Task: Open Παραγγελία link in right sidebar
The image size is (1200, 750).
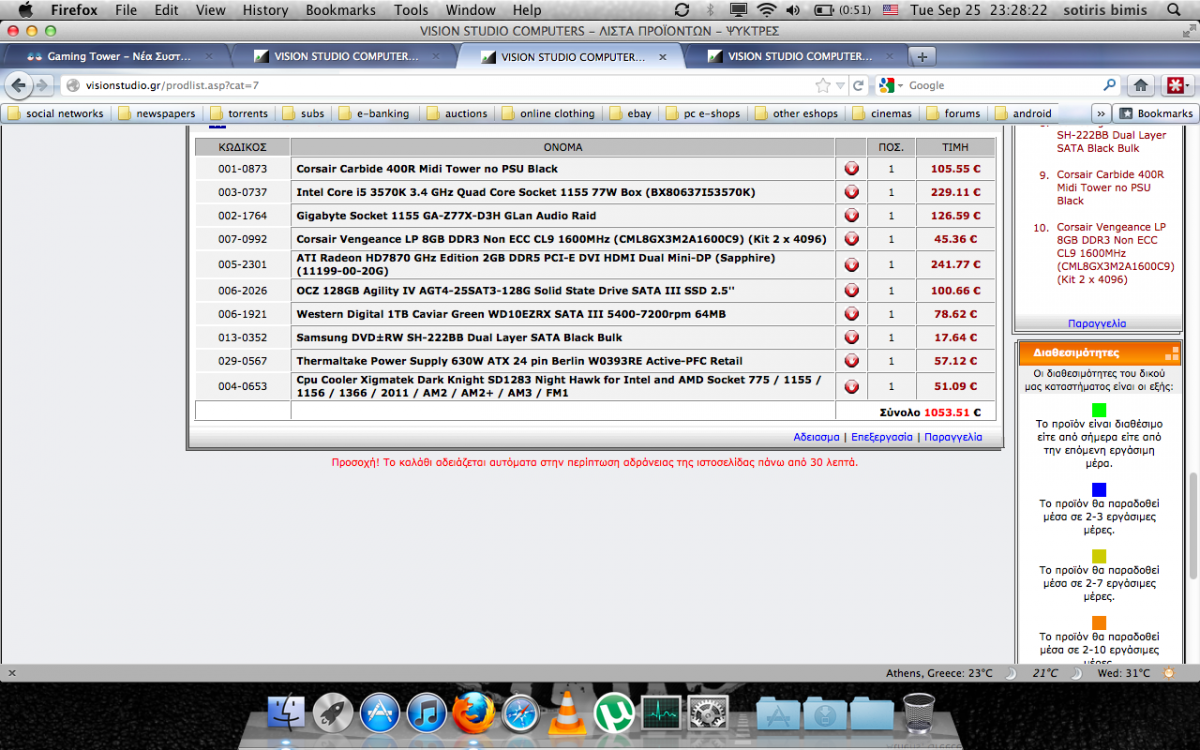Action: tap(1097, 323)
